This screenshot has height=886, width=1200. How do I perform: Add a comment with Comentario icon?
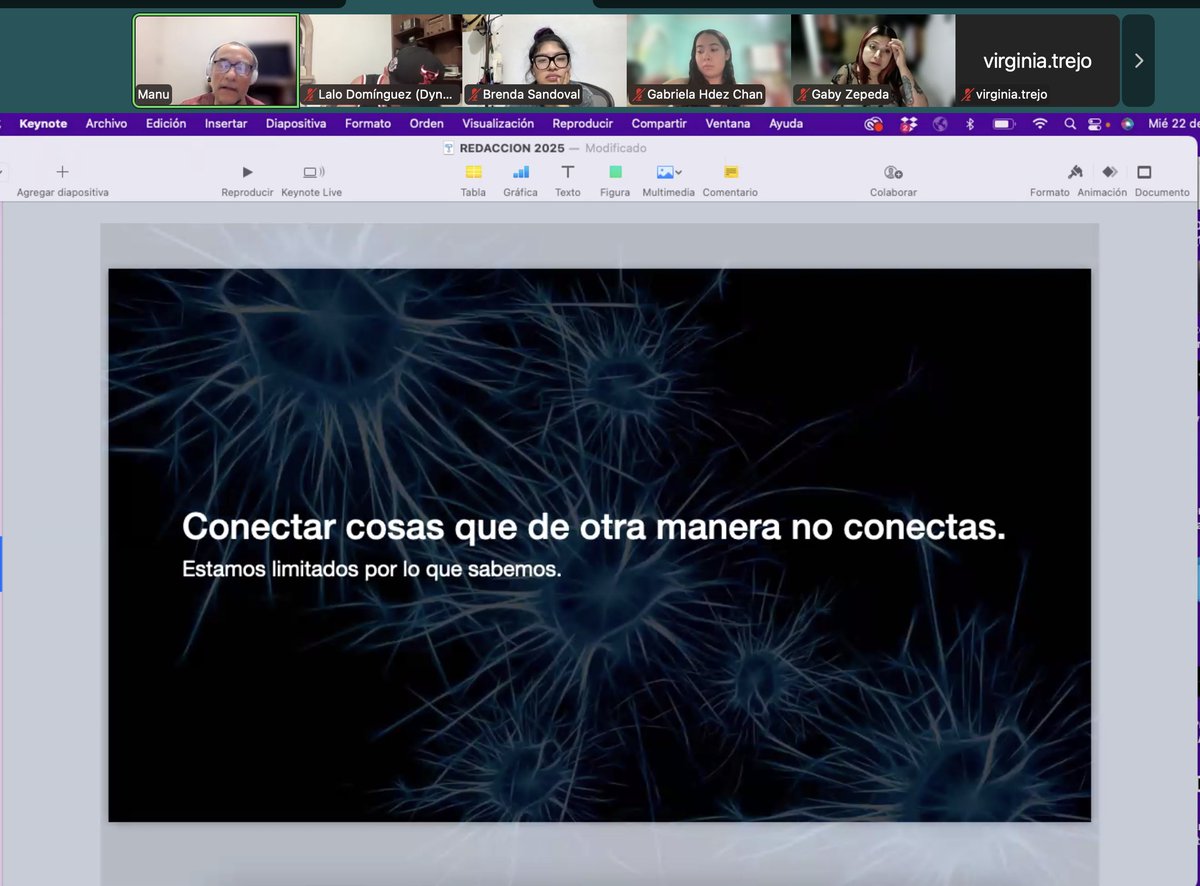[x=730, y=180]
